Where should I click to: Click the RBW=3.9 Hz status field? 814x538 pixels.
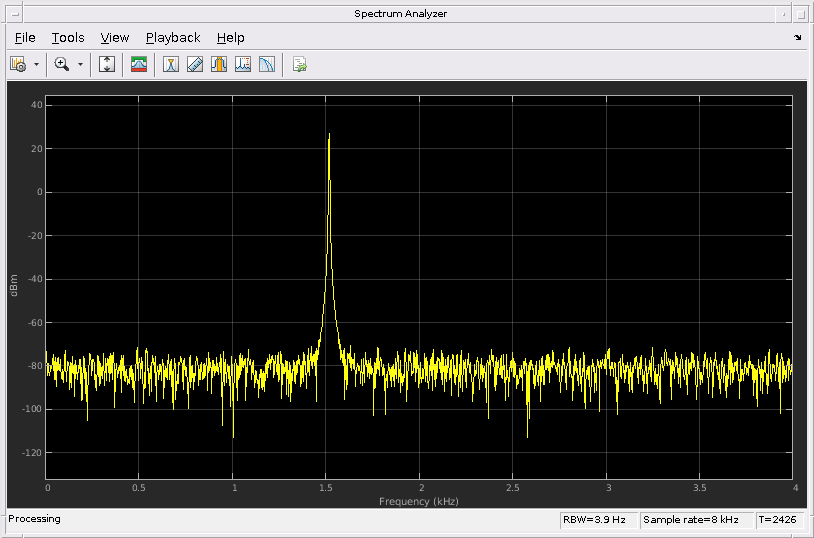pos(599,520)
